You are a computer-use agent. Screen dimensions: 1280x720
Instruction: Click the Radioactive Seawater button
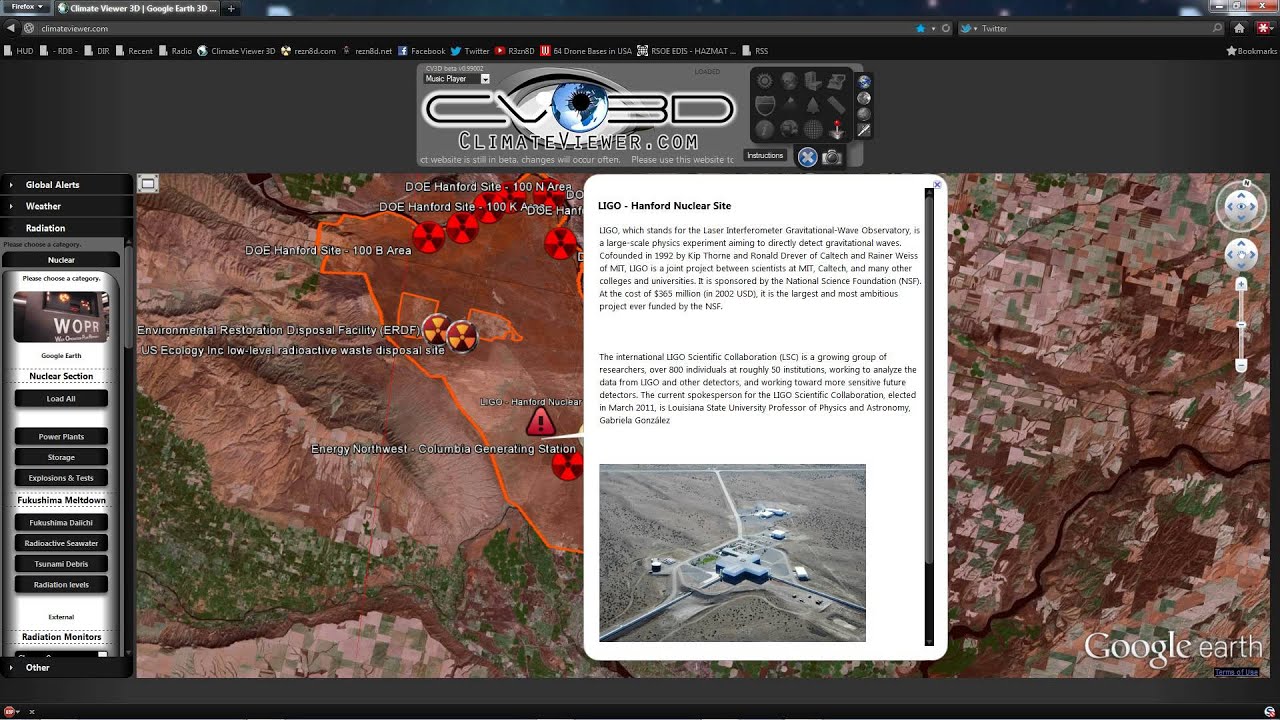coord(61,543)
